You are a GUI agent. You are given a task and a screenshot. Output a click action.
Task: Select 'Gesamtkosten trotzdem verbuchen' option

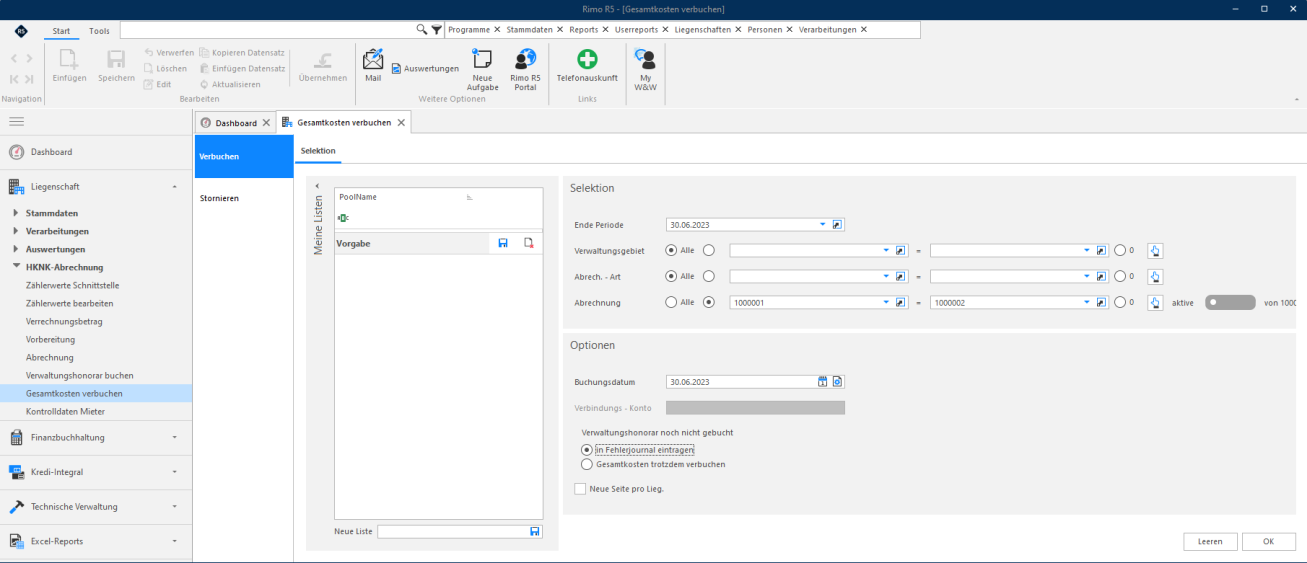(x=587, y=464)
